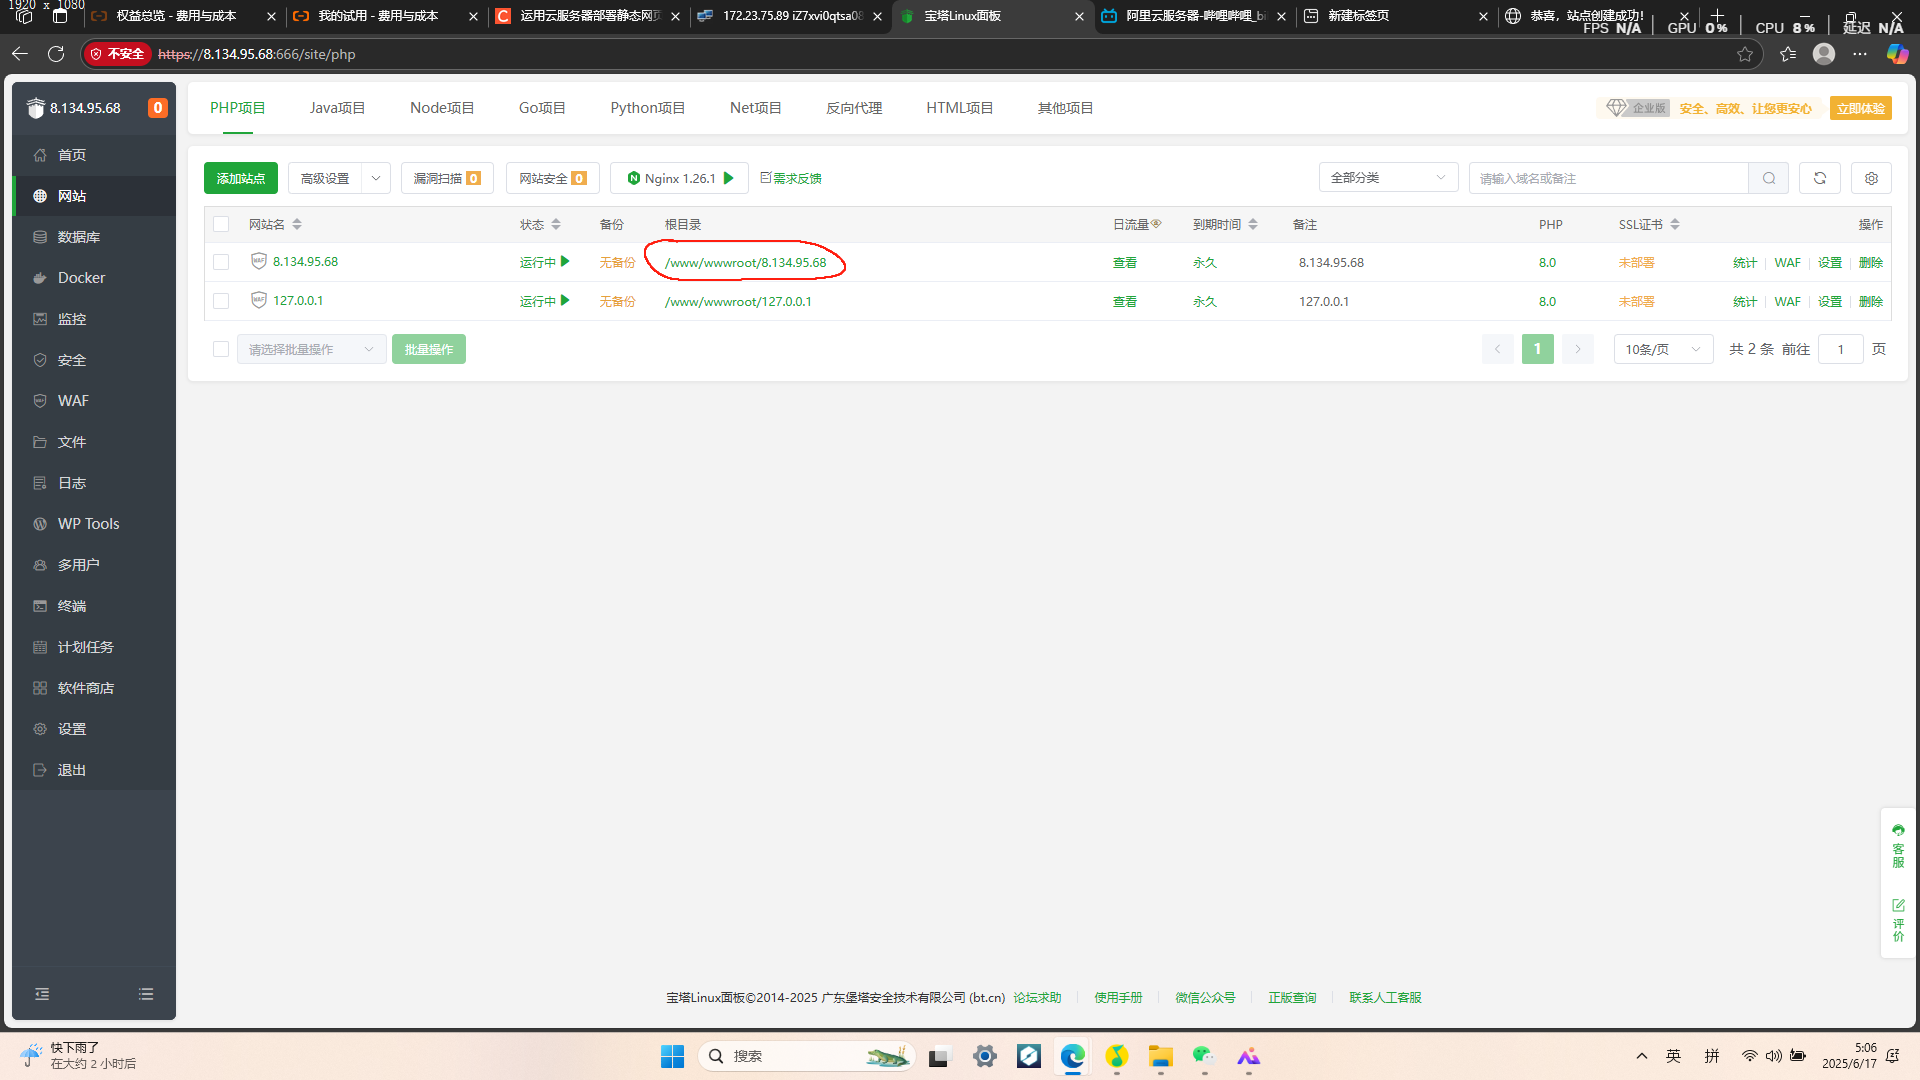Open the 10条/页 page size dropdown

(1662, 349)
